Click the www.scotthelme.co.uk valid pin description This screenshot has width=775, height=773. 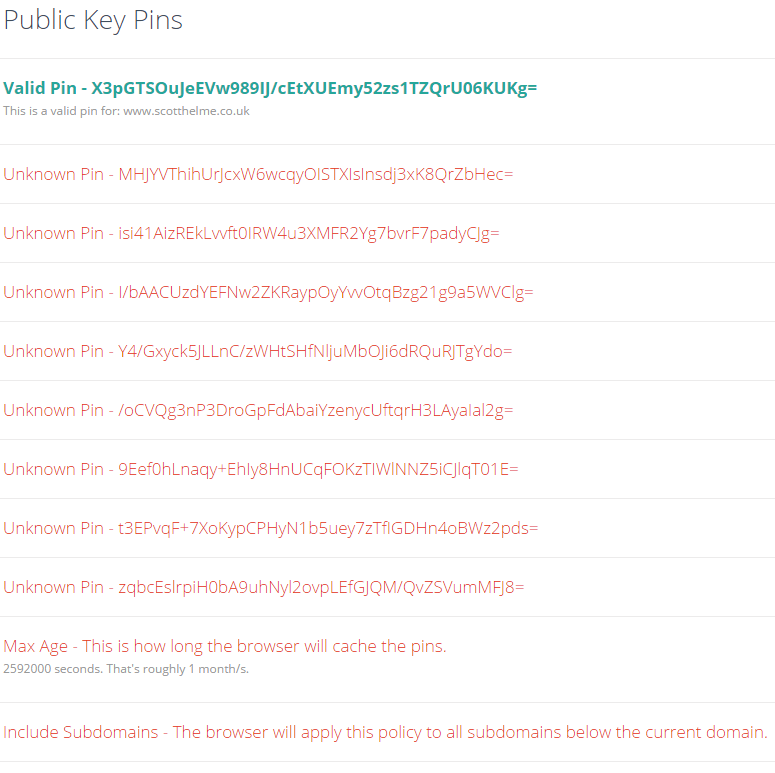point(186,111)
